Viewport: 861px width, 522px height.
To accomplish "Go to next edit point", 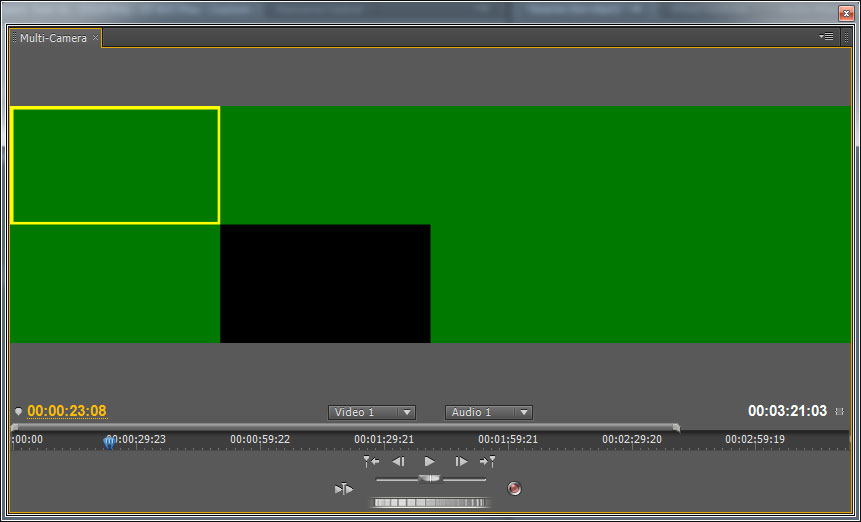I will click(488, 462).
